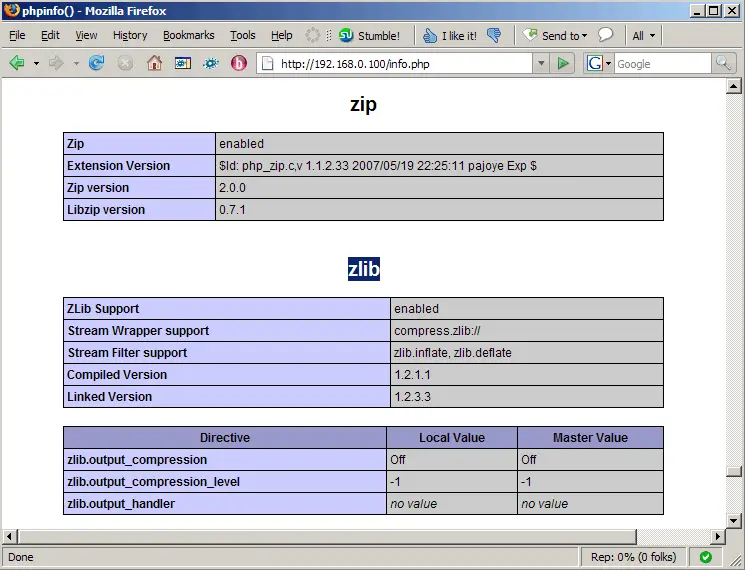Reload the page with the Refresh icon
The width and height of the screenshot is (745, 570).
[x=96, y=63]
